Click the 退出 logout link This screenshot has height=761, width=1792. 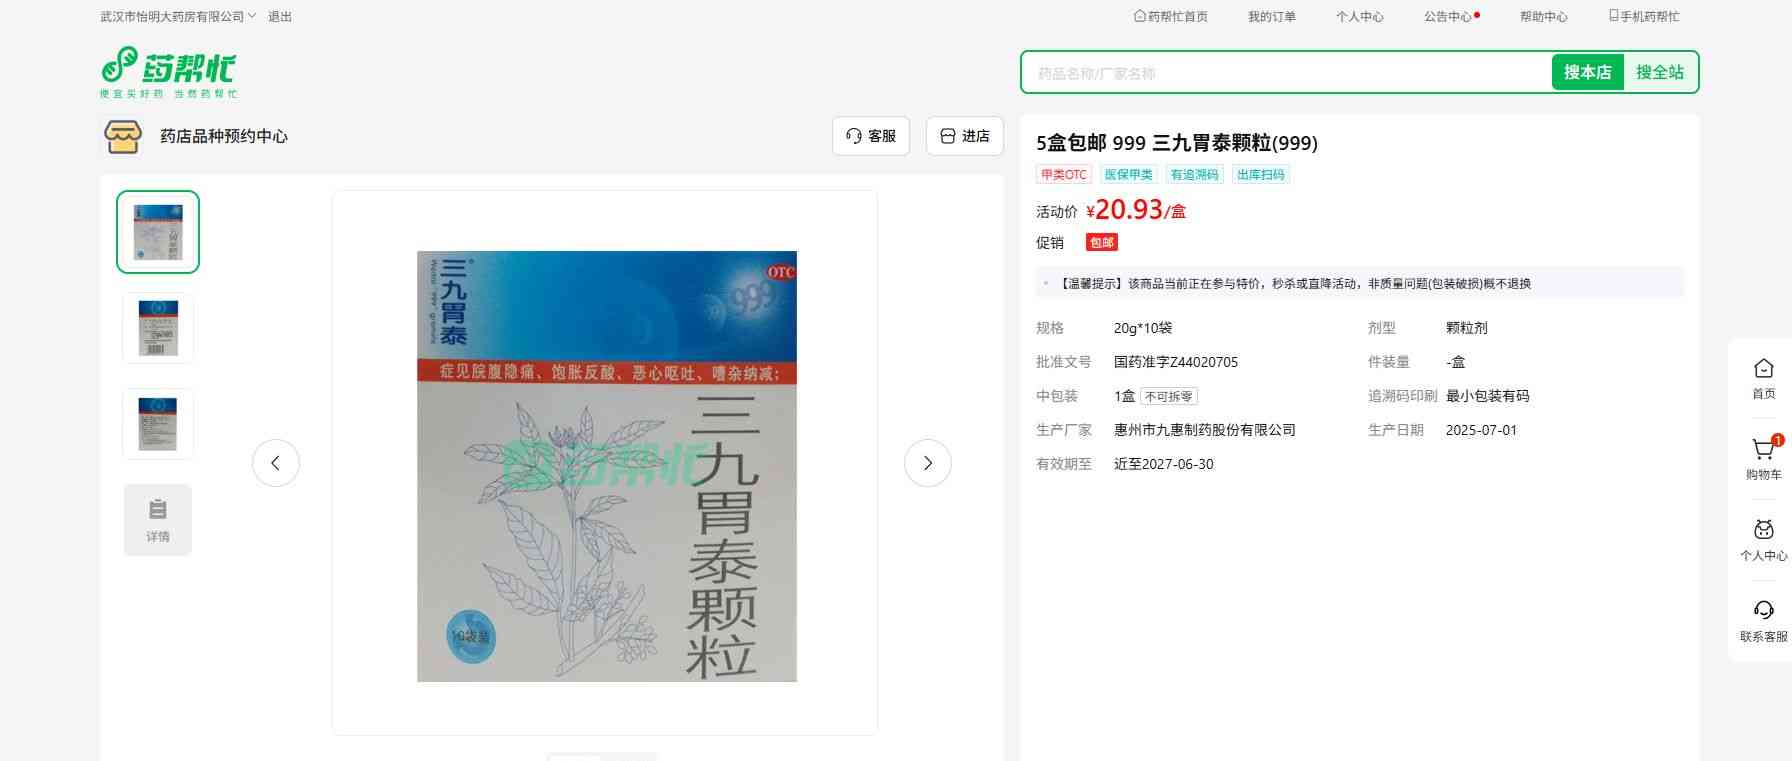[280, 17]
